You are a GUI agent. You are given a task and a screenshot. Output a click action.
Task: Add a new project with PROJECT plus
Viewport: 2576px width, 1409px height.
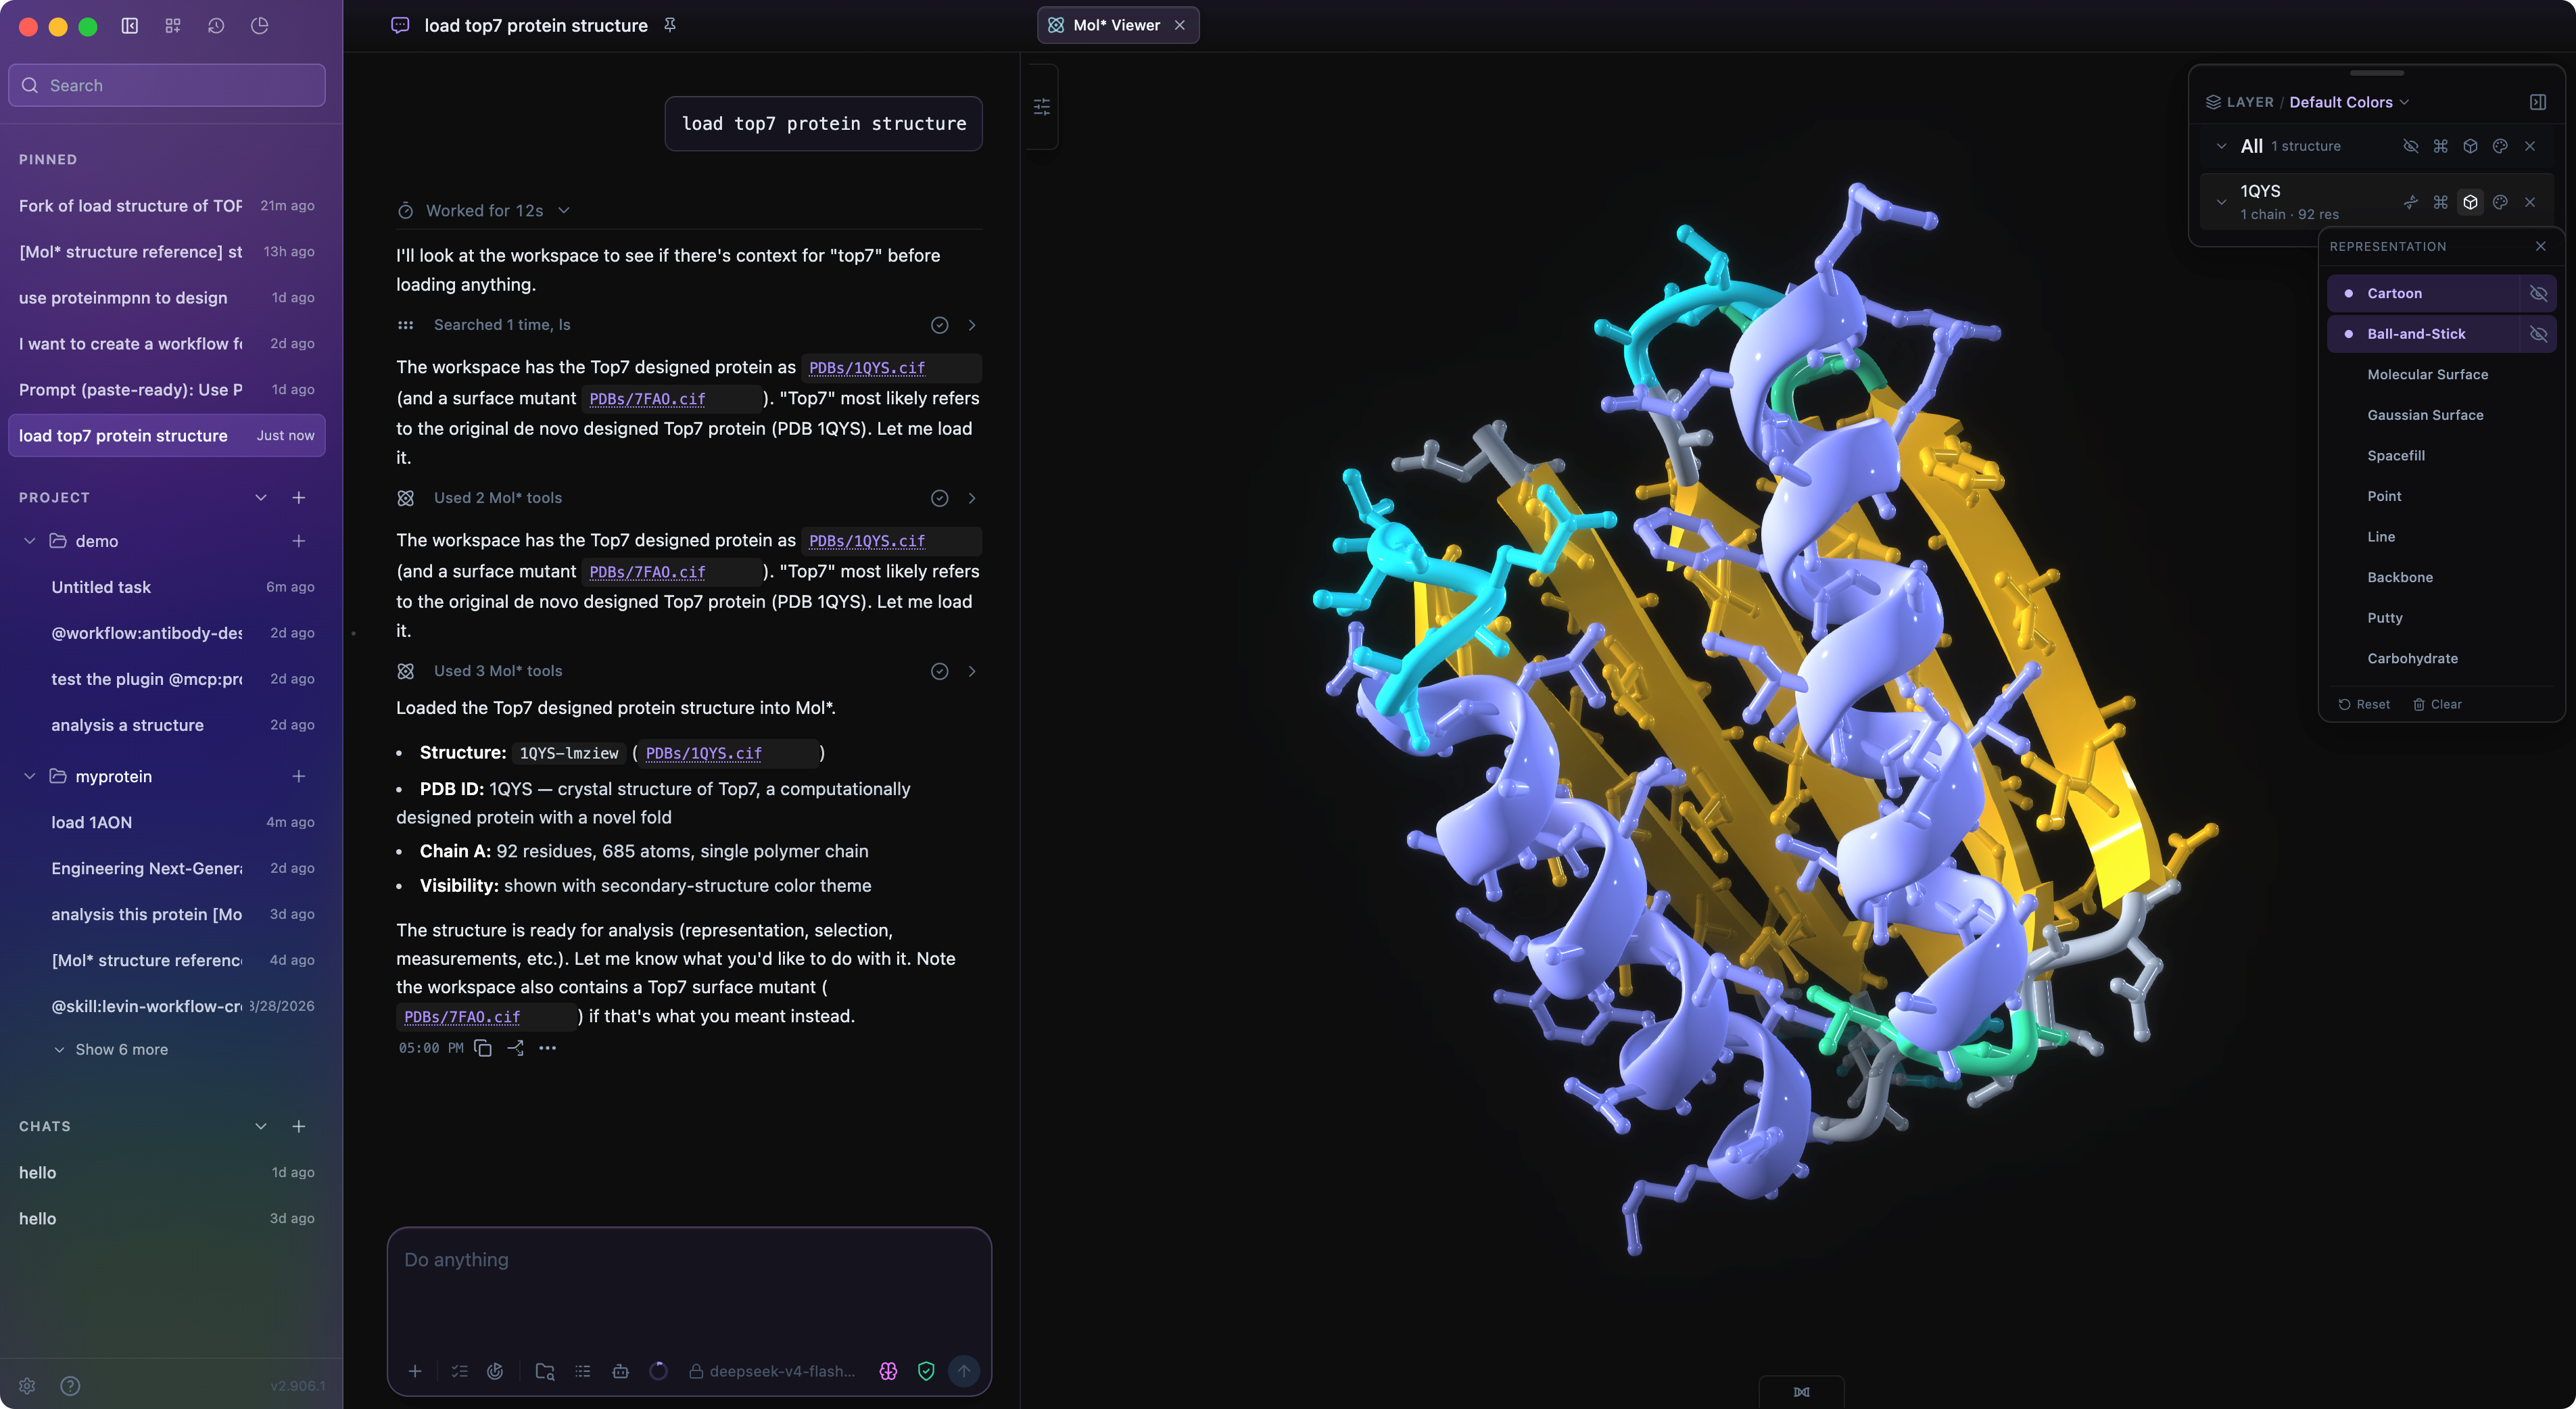pyautogui.click(x=298, y=497)
